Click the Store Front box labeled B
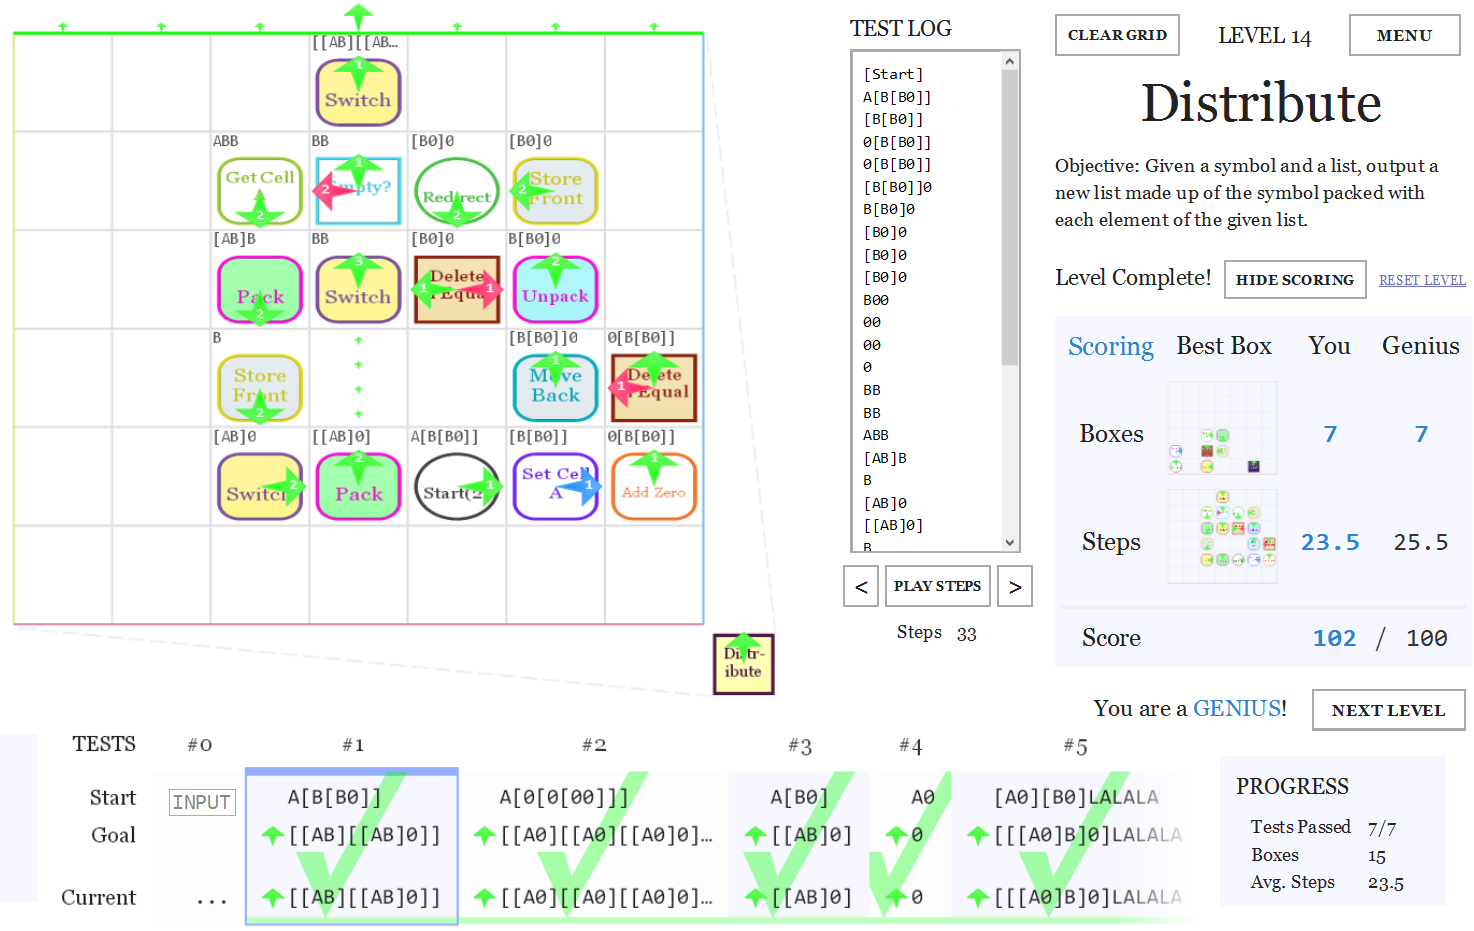Viewport: 1474px width, 931px height. tap(260, 388)
